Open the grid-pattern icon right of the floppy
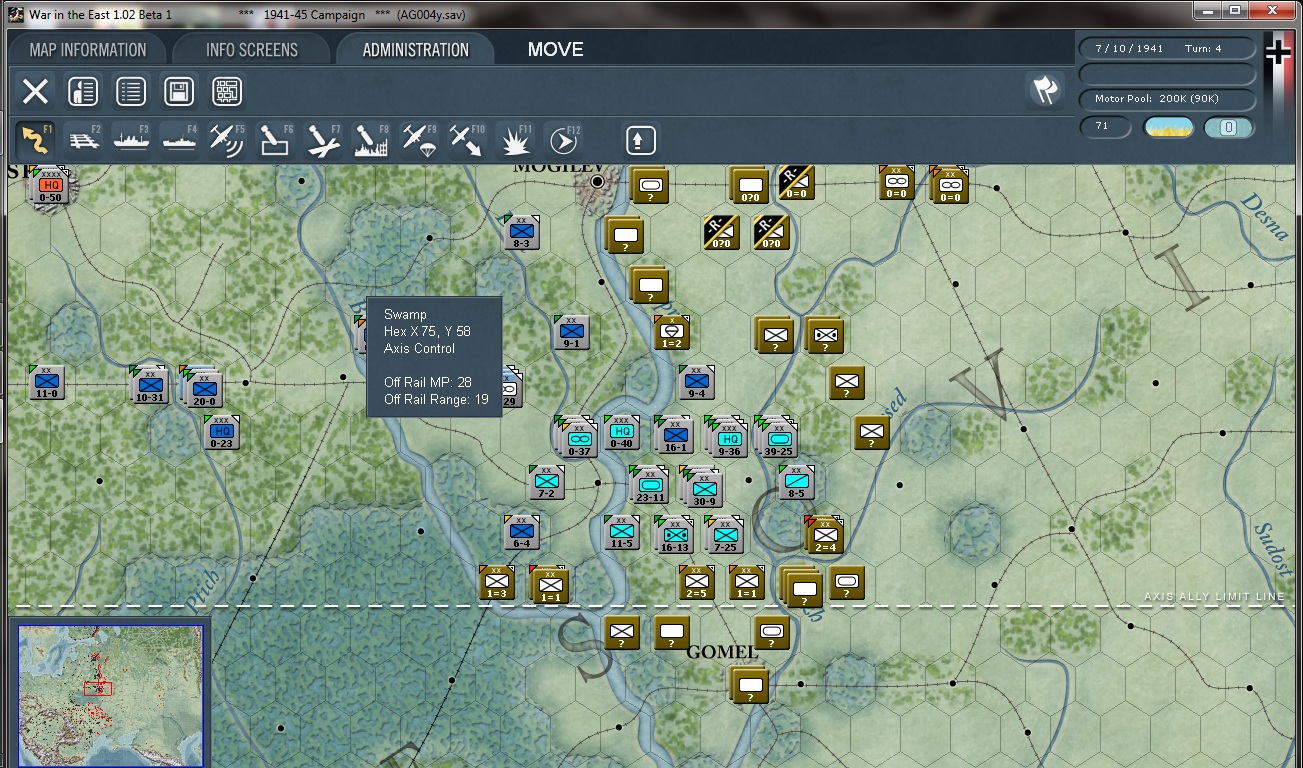The image size is (1303, 768). point(227,92)
